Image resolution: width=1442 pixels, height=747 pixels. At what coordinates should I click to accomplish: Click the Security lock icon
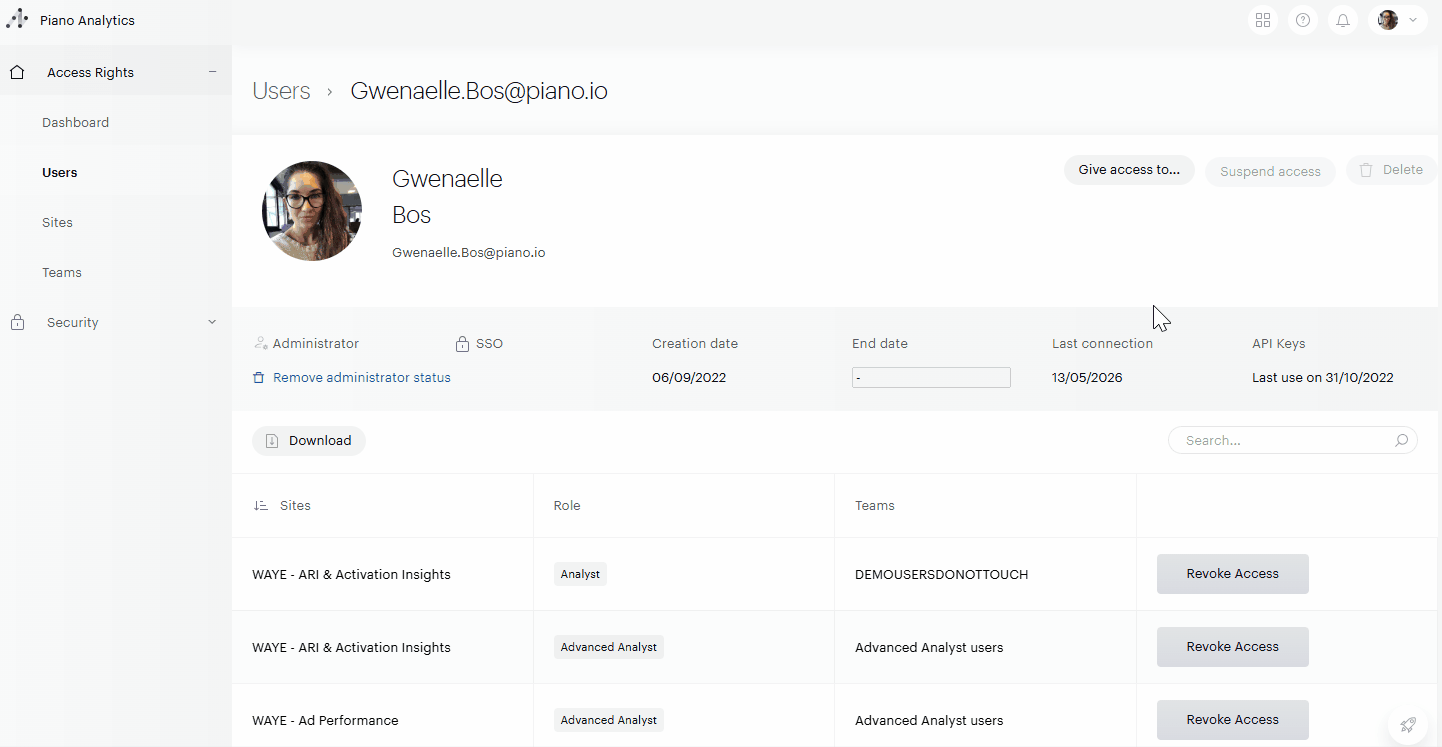coord(17,322)
